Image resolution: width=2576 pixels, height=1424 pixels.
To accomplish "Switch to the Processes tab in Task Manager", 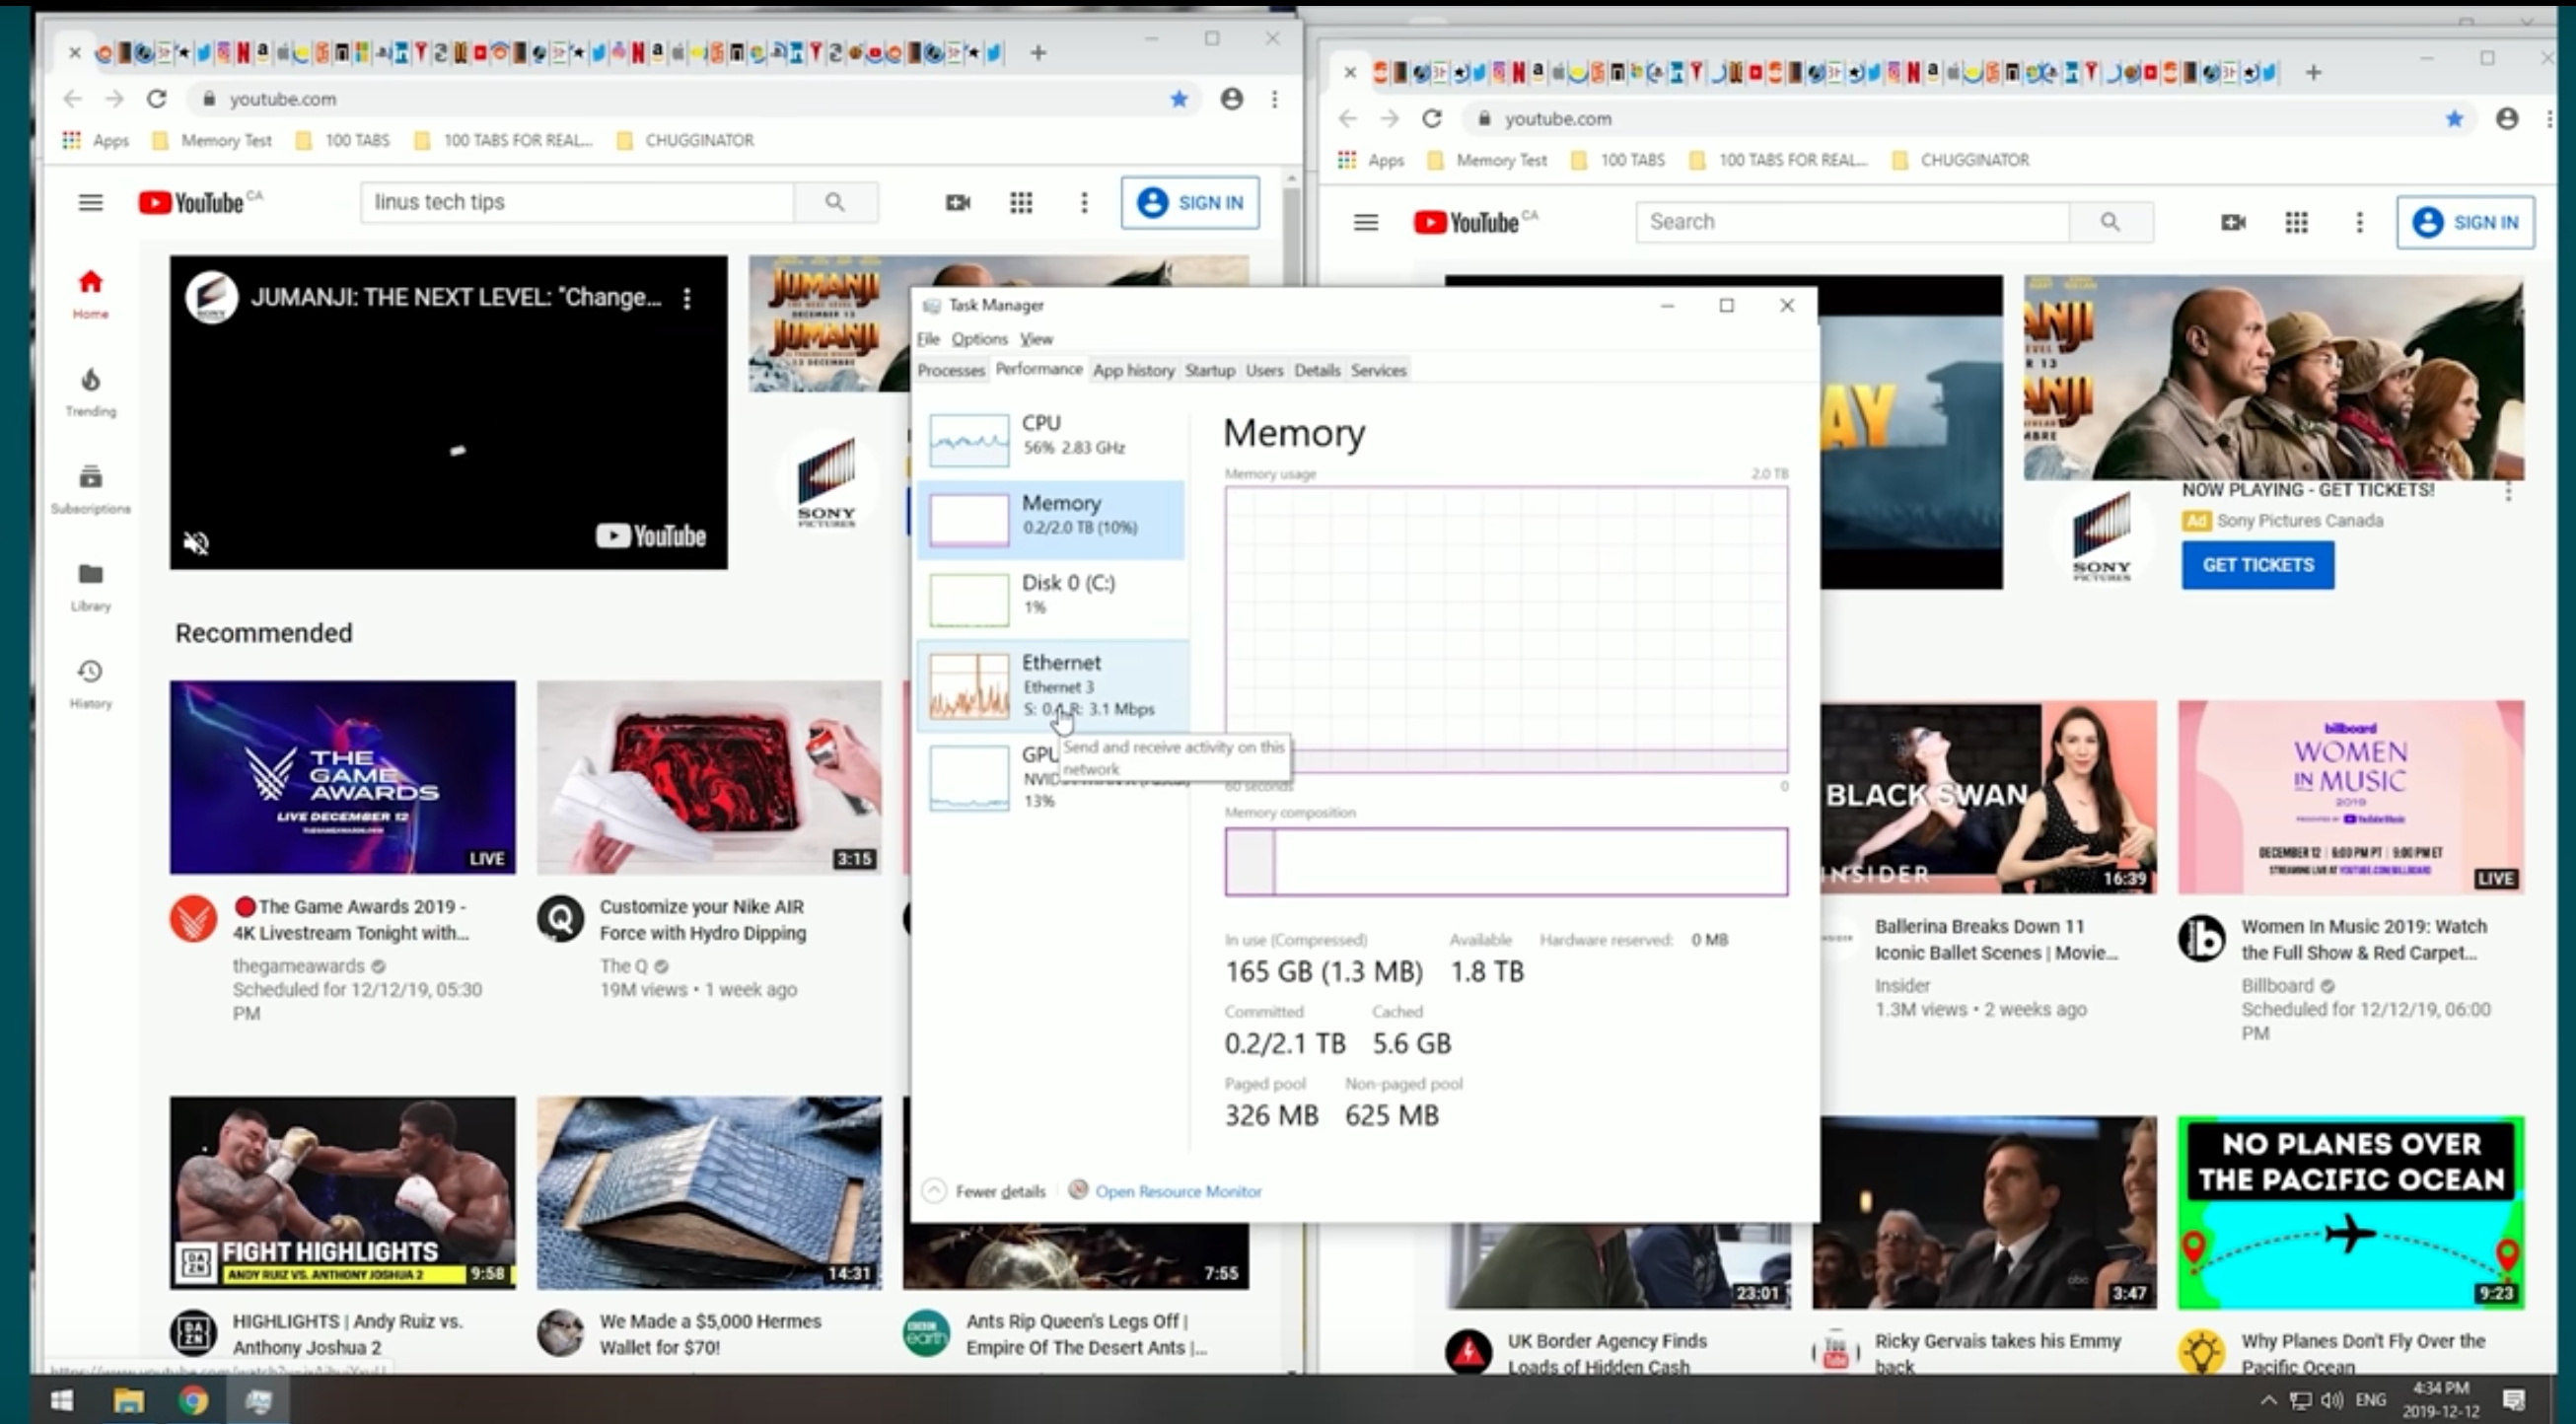I will tap(950, 370).
